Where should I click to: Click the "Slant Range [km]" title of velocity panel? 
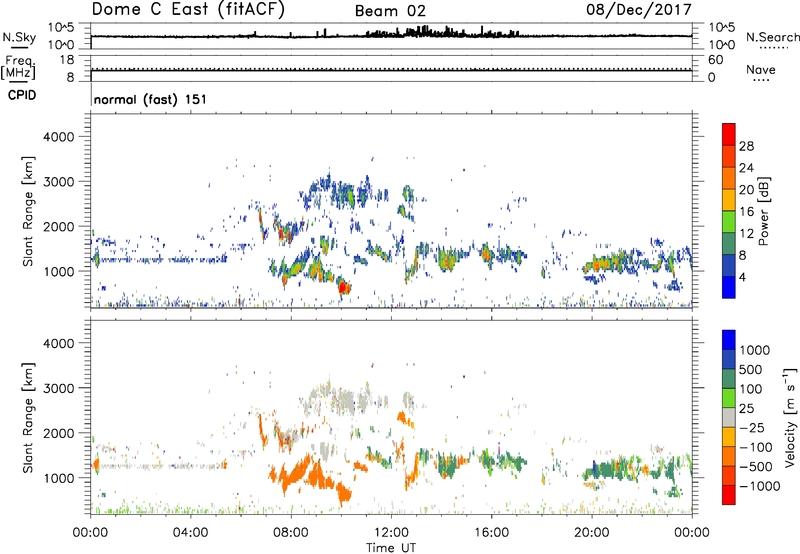(28, 418)
